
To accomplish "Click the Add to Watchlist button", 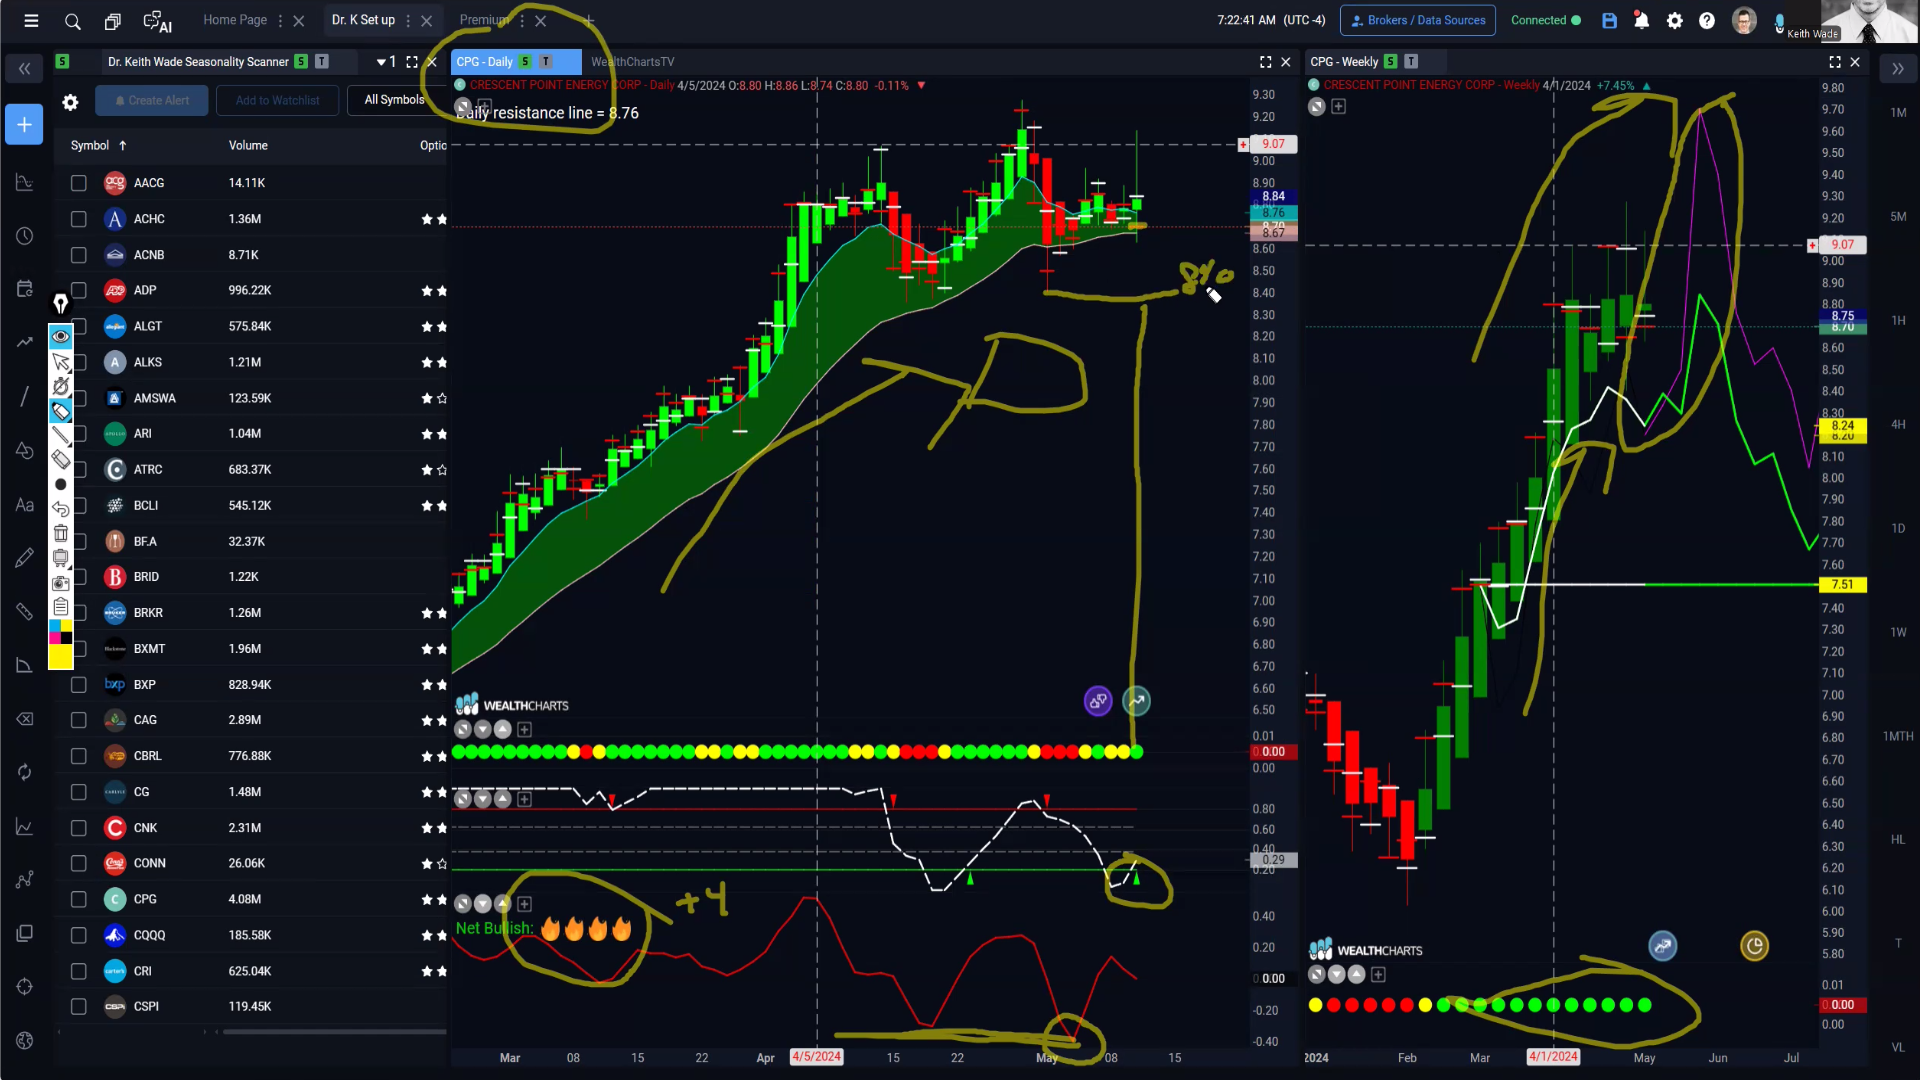I will pos(277,100).
